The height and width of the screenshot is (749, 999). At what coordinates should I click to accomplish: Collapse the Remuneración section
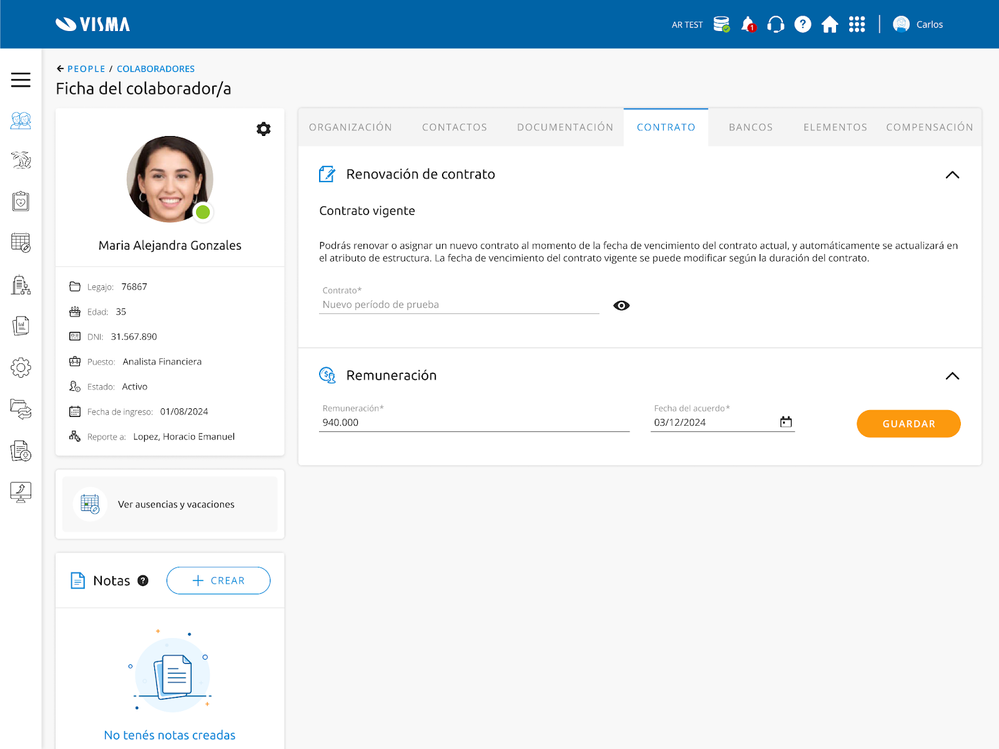coord(952,376)
